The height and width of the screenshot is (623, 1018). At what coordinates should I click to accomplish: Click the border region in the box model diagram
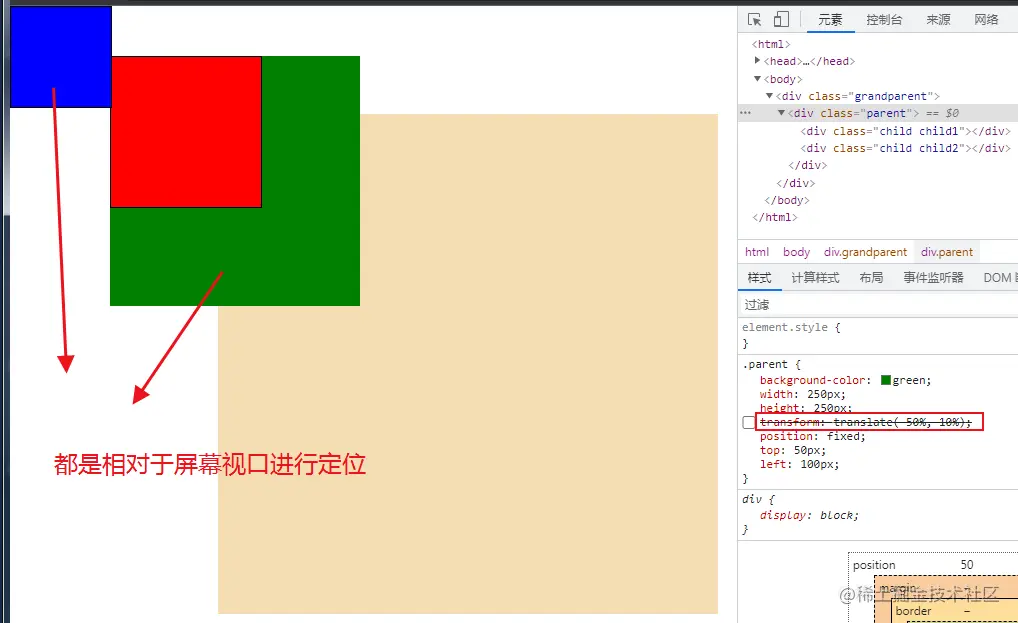(x=915, y=611)
